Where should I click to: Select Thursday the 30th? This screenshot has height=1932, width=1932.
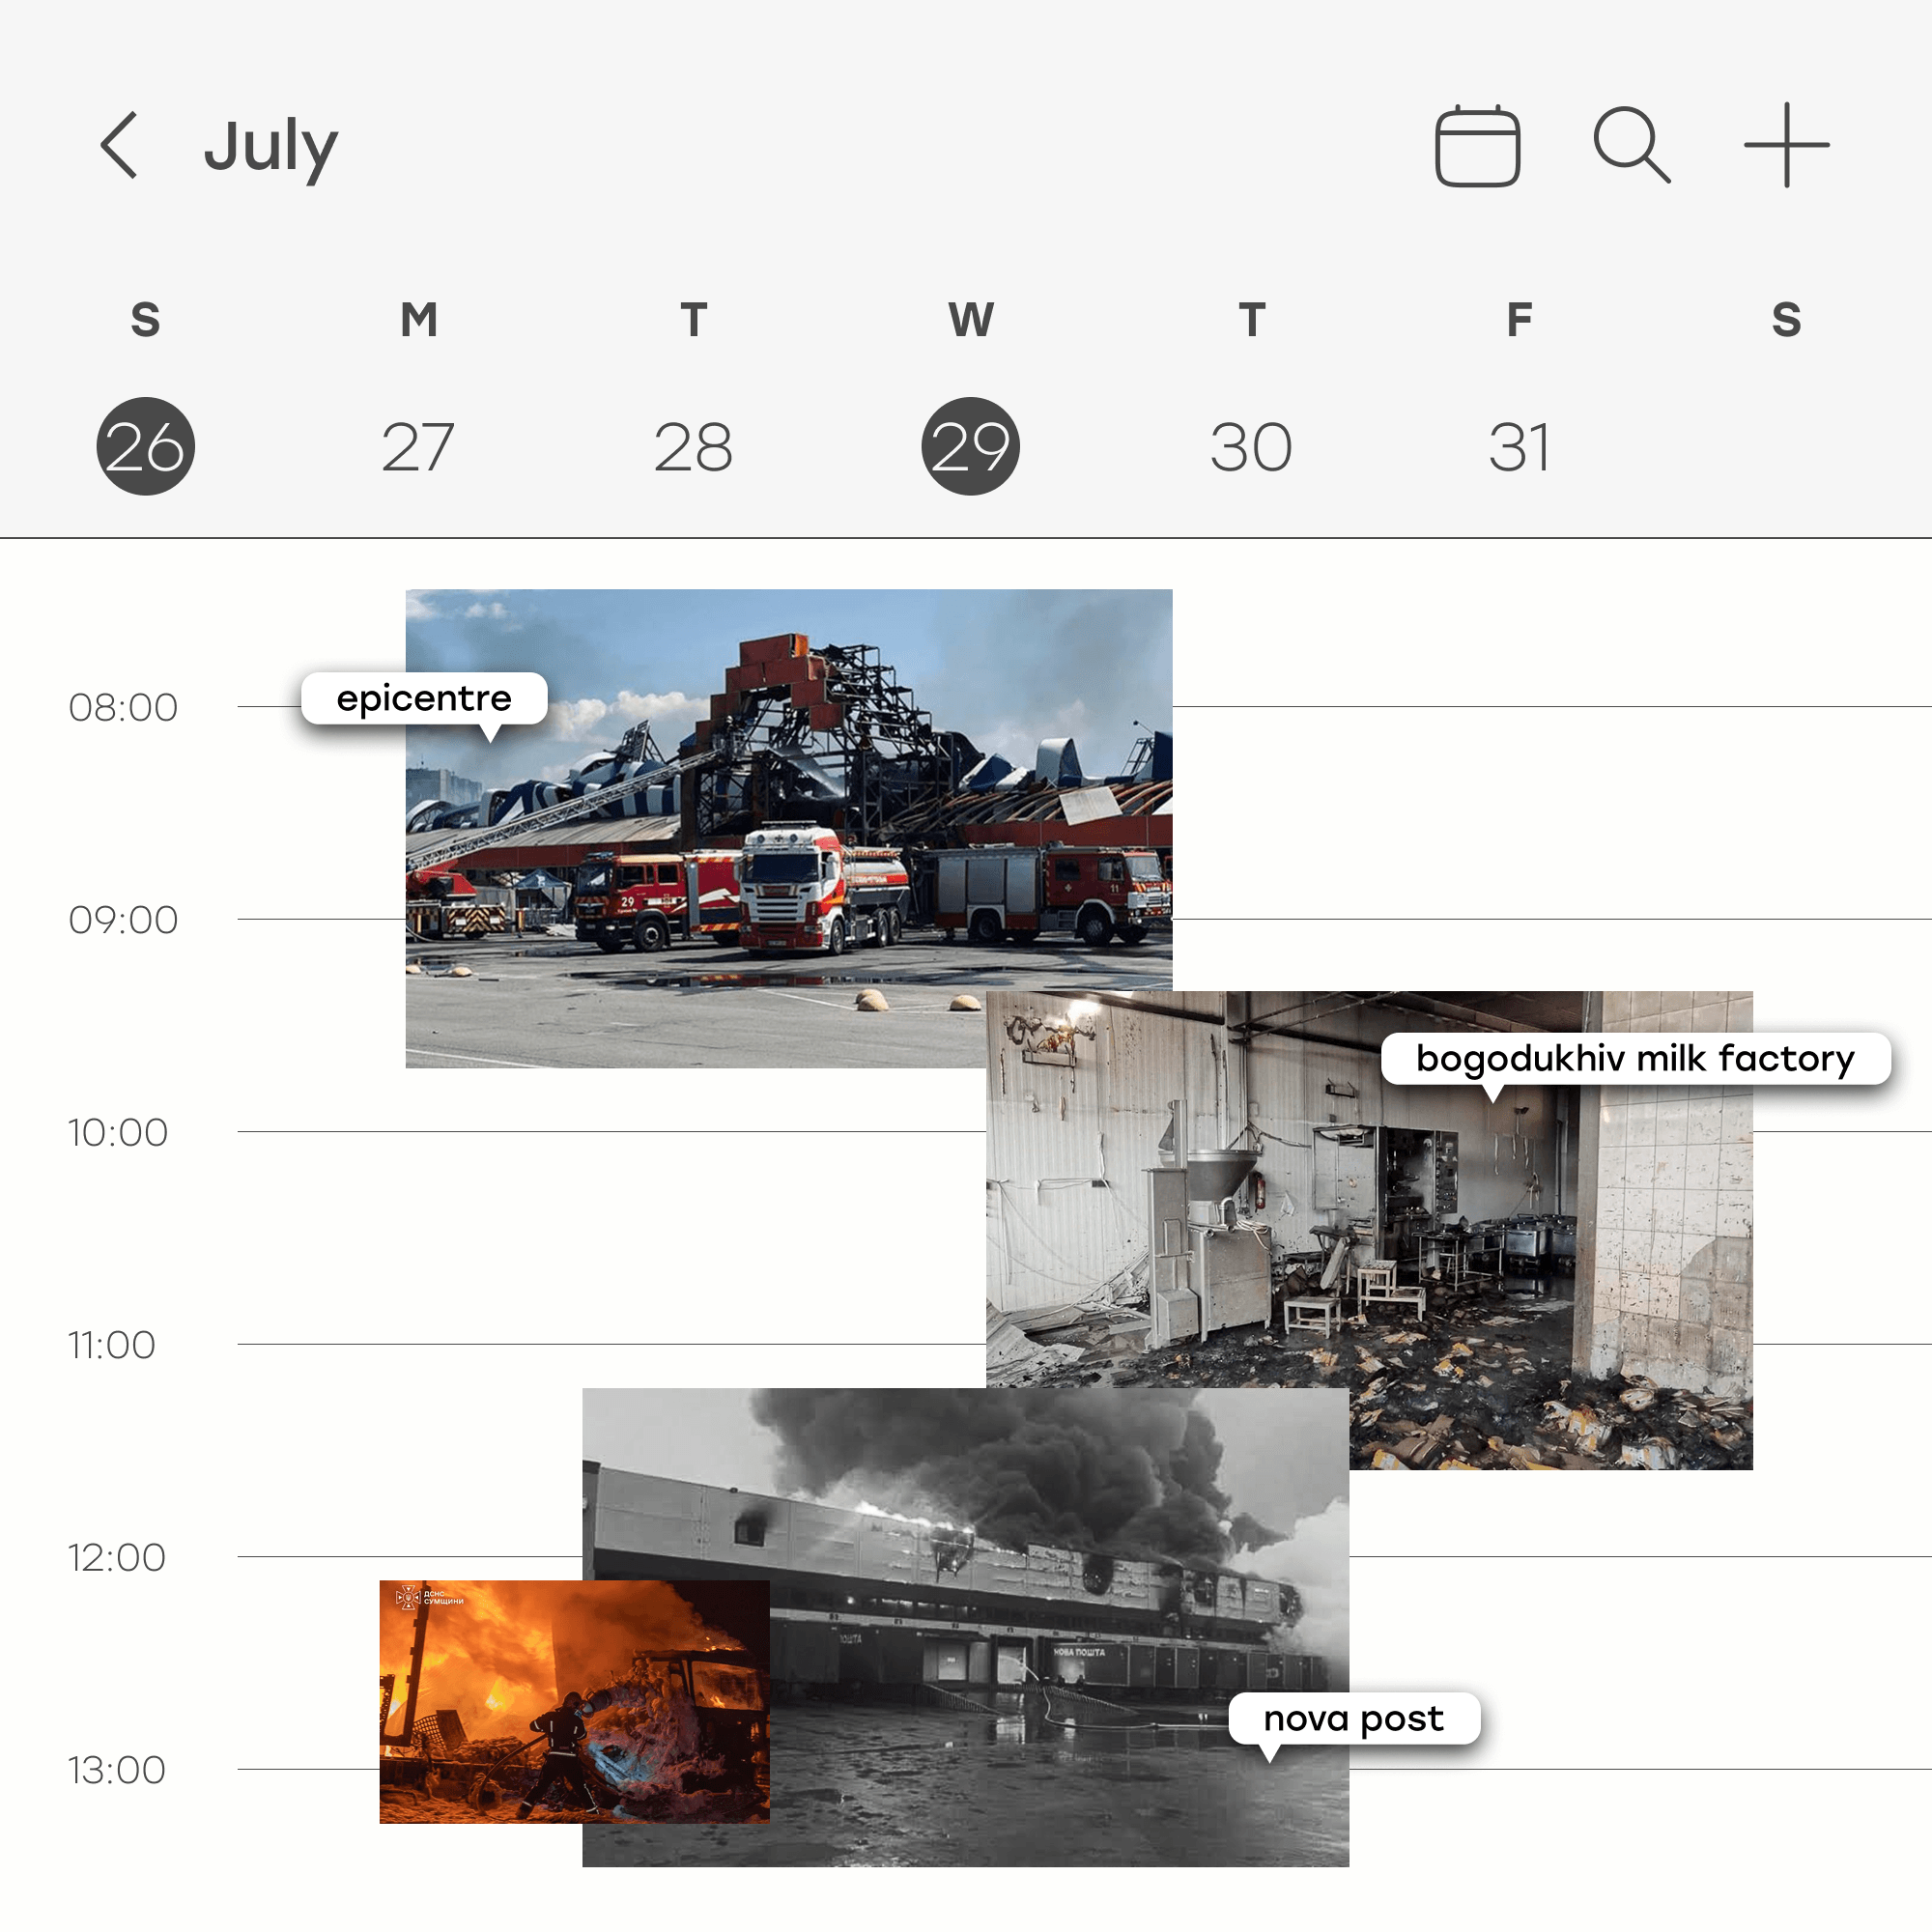coord(1251,447)
